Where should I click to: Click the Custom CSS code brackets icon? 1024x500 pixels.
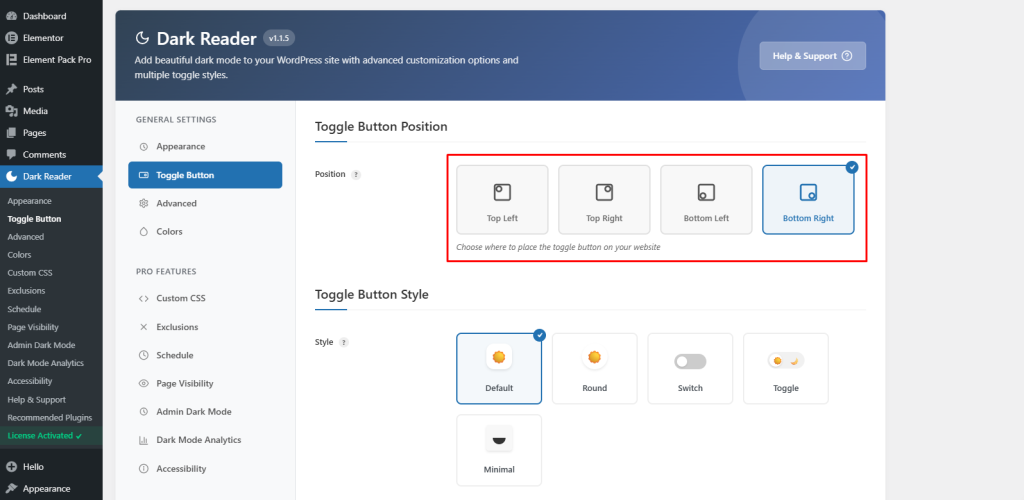[144, 298]
